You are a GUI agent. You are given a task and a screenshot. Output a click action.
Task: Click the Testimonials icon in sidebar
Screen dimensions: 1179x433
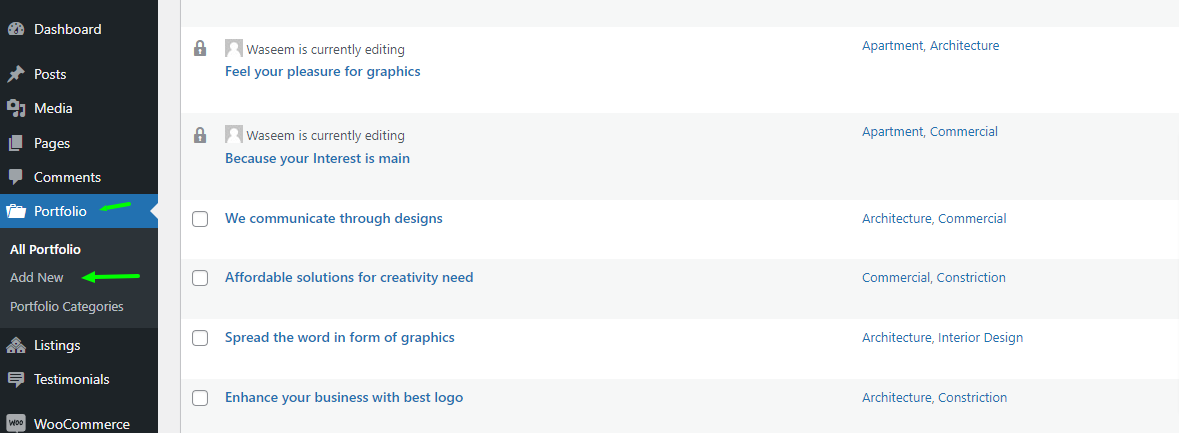(16, 379)
